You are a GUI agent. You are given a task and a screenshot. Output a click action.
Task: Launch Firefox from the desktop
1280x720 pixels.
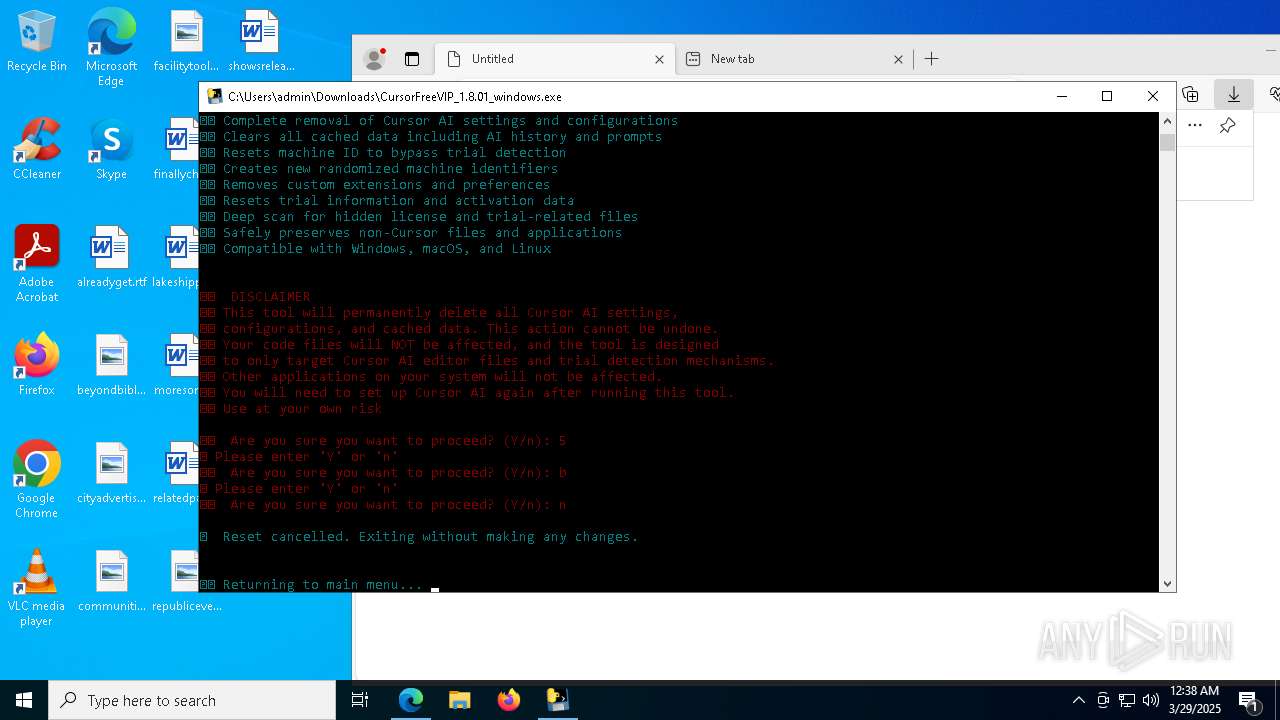[36, 366]
